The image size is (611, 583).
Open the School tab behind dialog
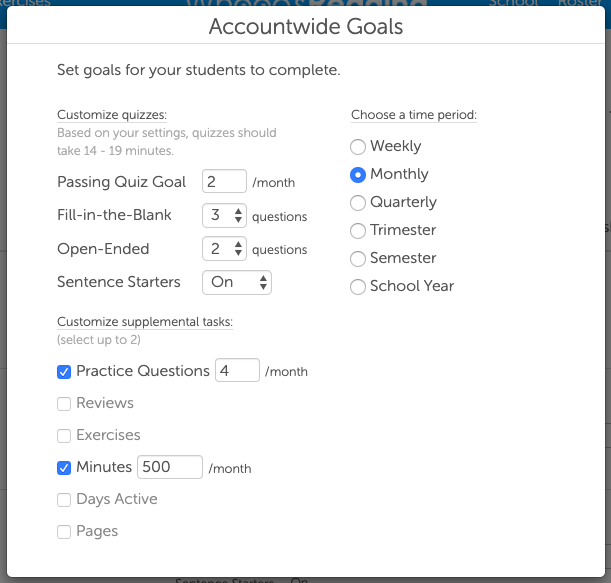pyautogui.click(x=511, y=4)
